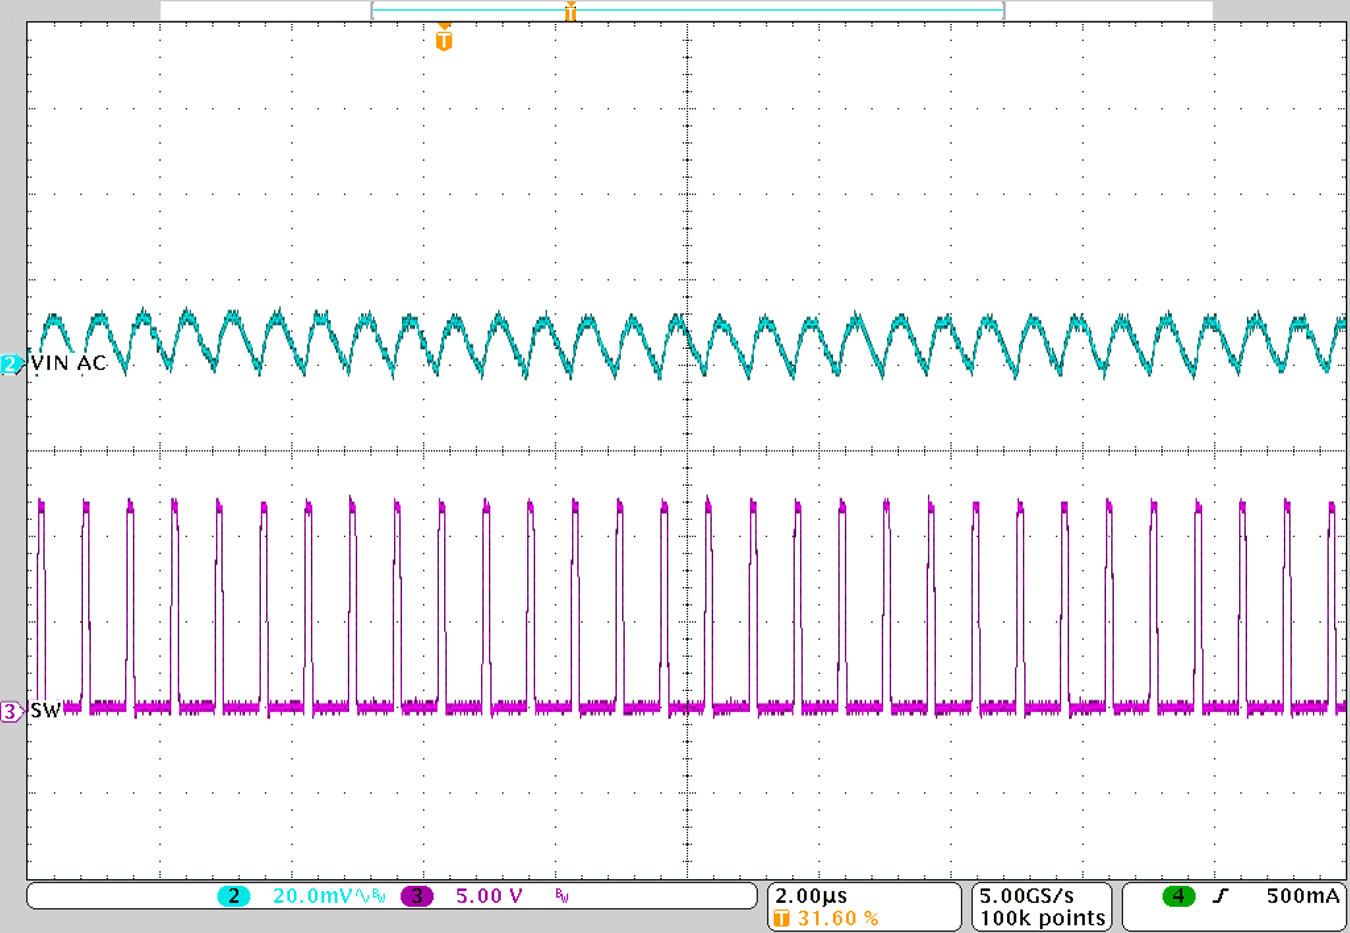Select the cyan Channel 2 badge

click(x=233, y=896)
